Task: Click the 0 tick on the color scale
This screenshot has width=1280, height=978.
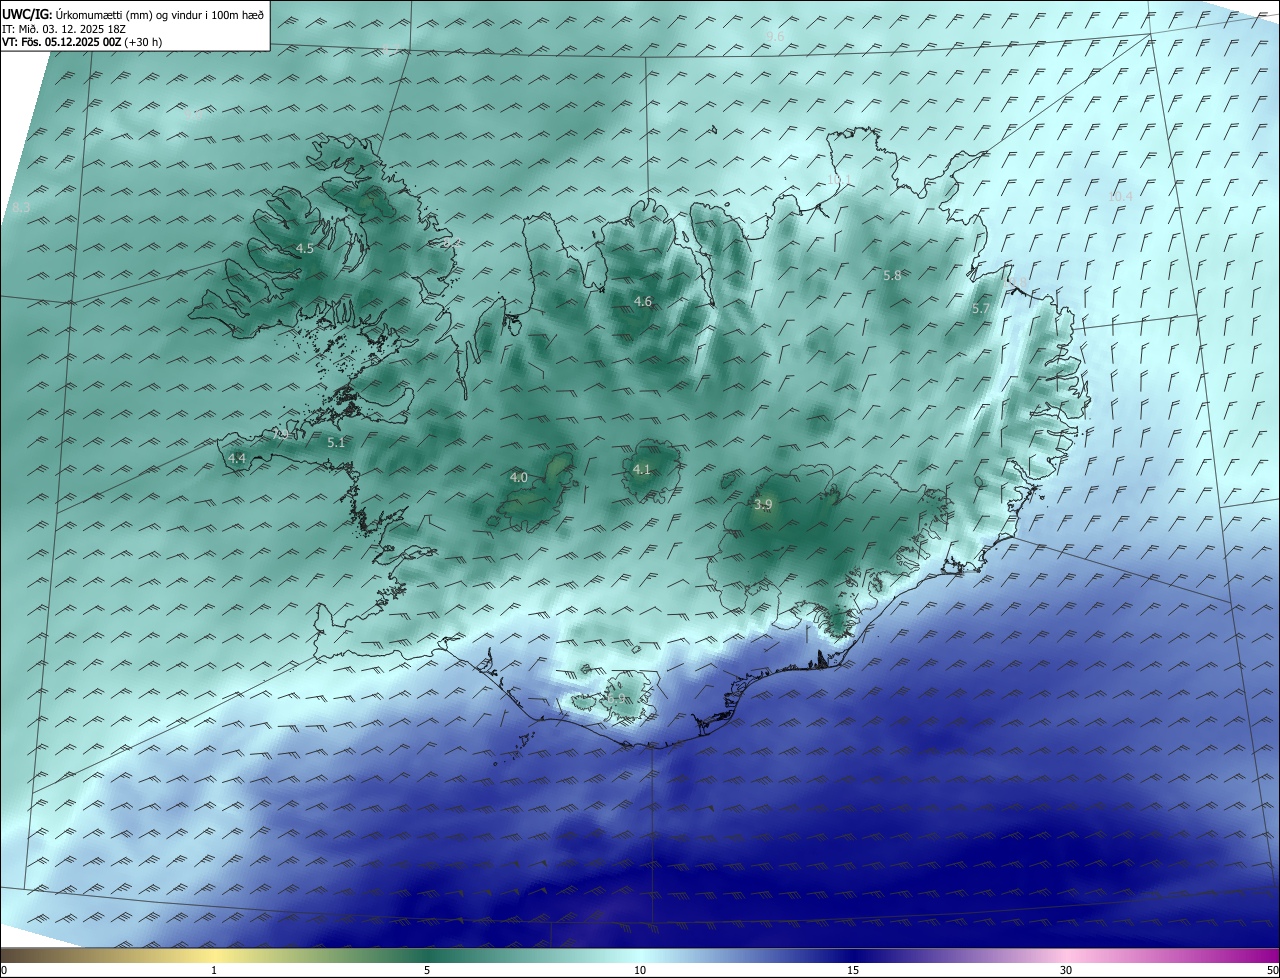Action: (x=4, y=970)
